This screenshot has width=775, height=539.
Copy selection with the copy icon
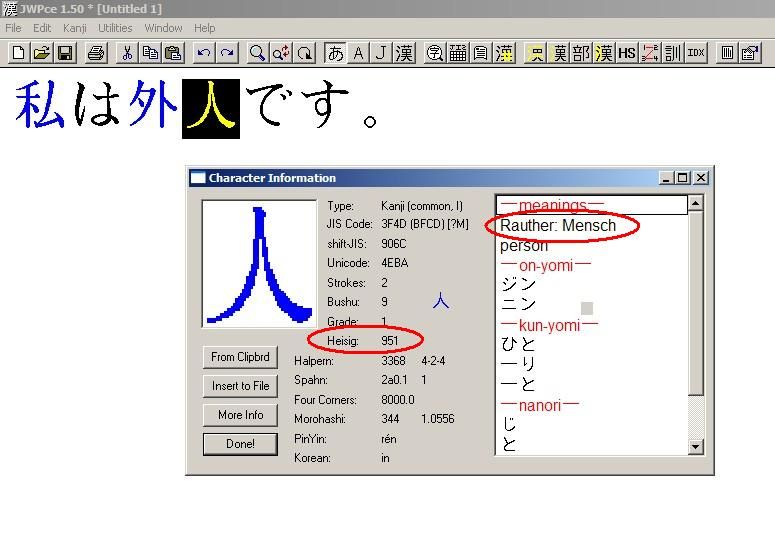tap(150, 52)
